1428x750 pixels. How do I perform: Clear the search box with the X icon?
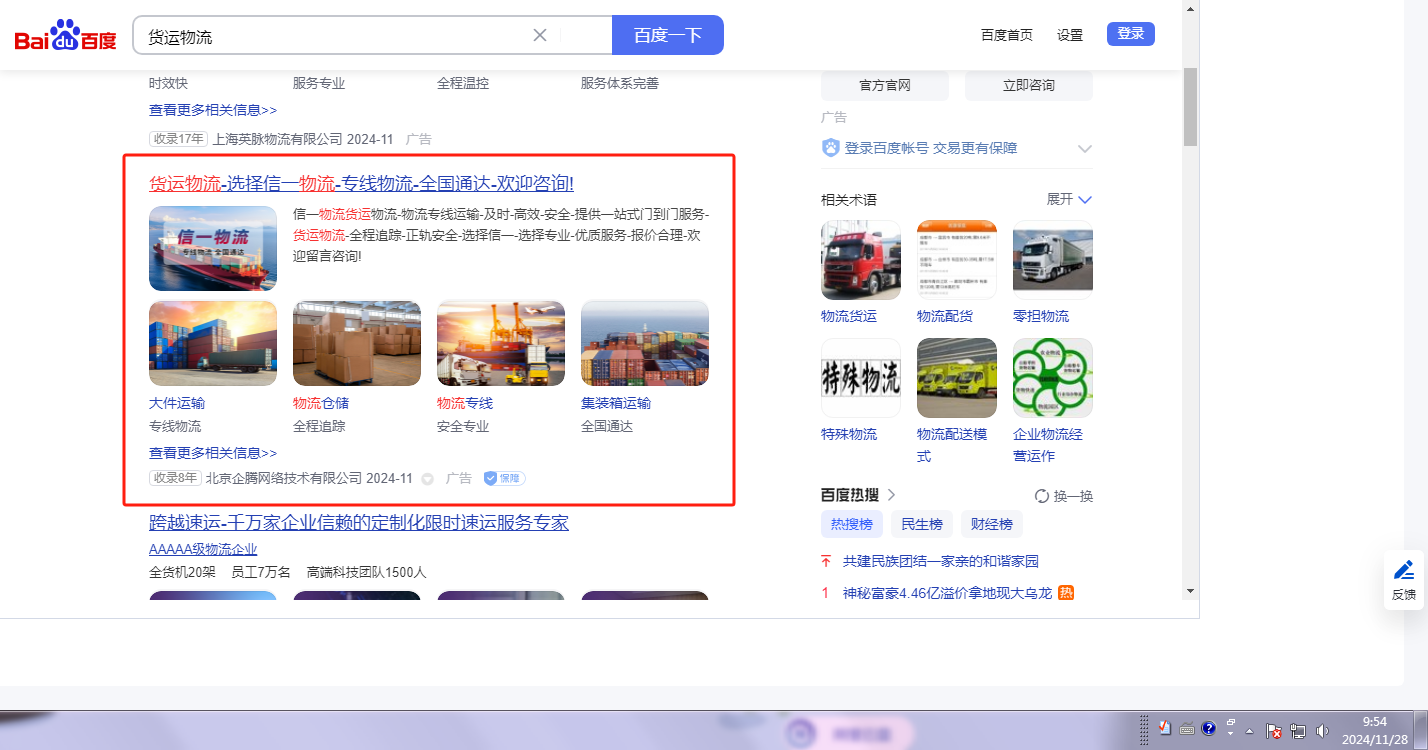click(x=540, y=35)
